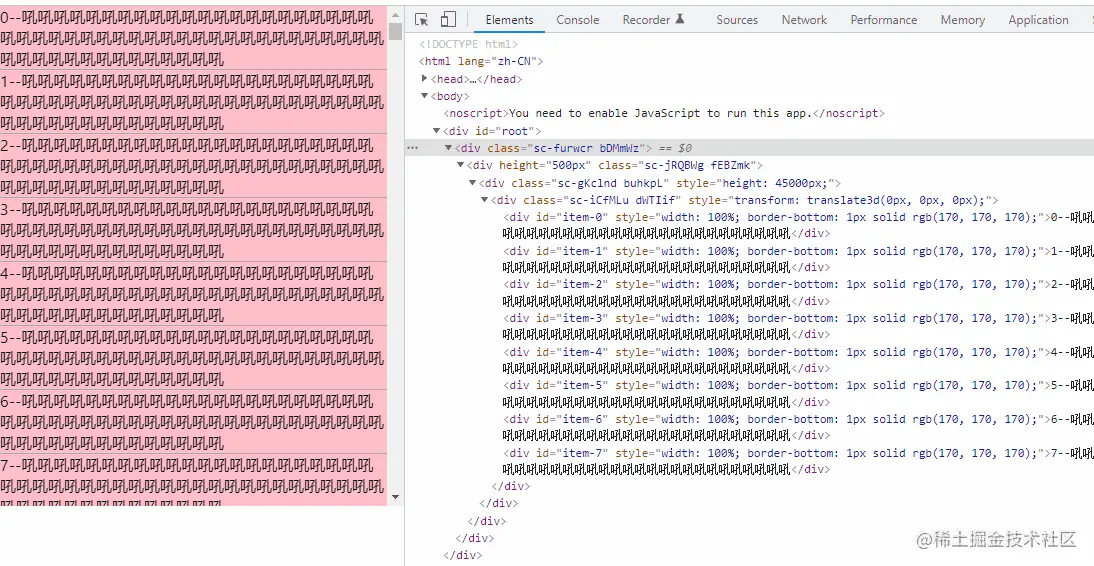Click list item starting with 0--

193,38
